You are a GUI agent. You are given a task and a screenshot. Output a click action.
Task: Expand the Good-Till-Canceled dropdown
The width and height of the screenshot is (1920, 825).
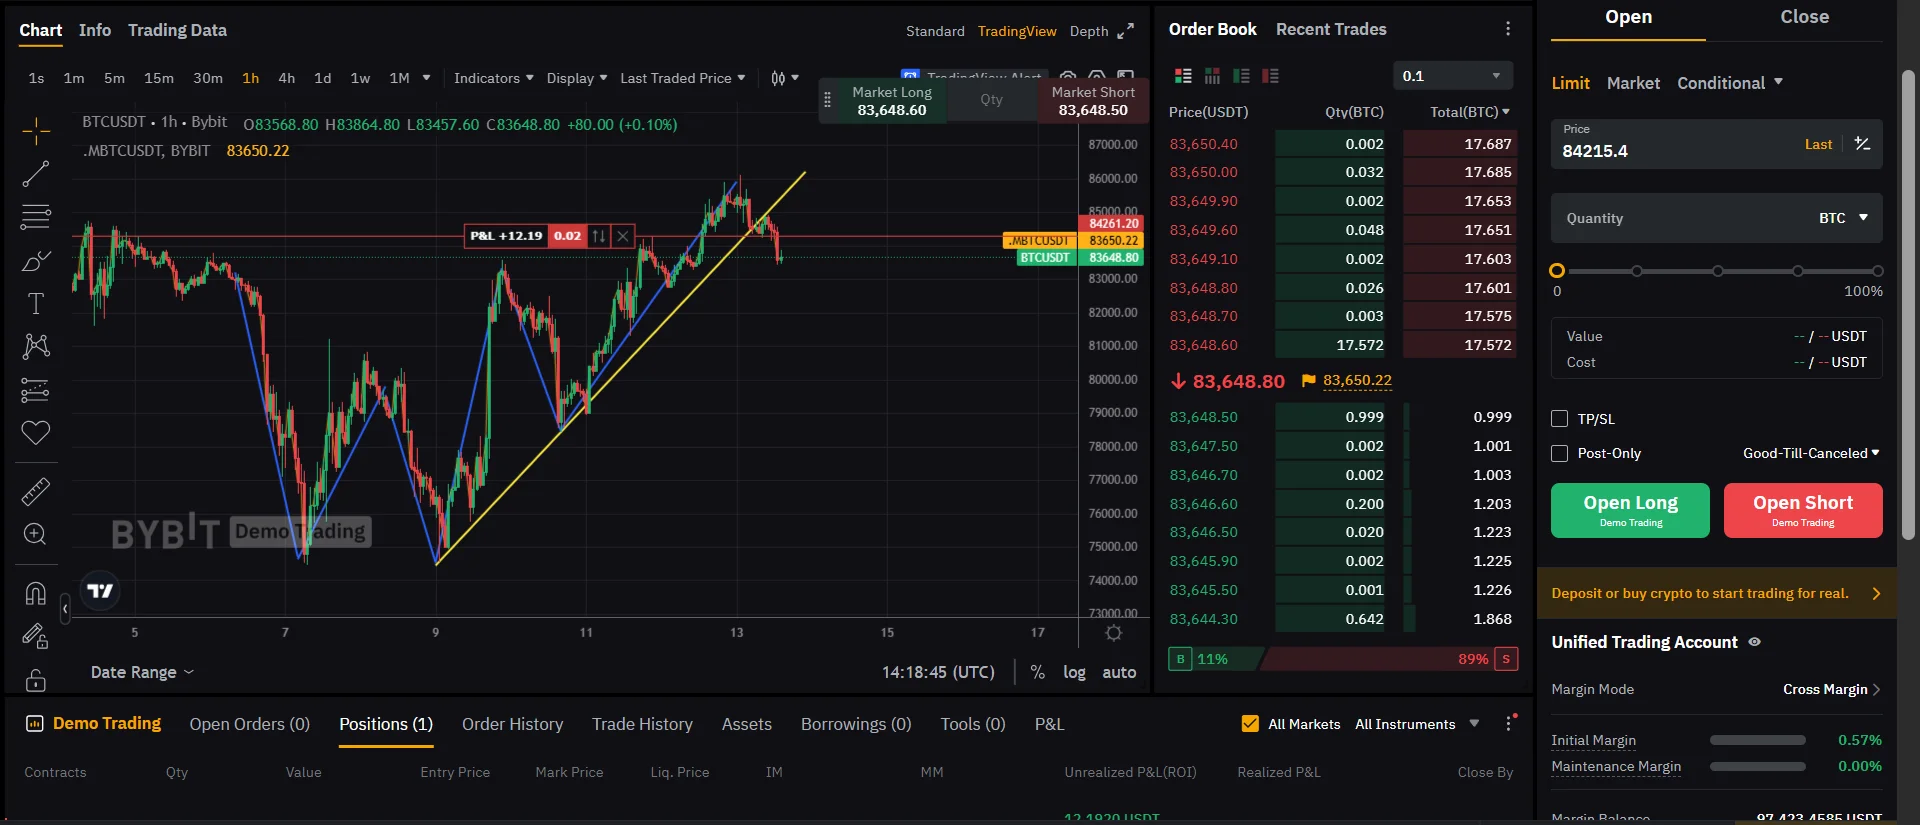1811,453
